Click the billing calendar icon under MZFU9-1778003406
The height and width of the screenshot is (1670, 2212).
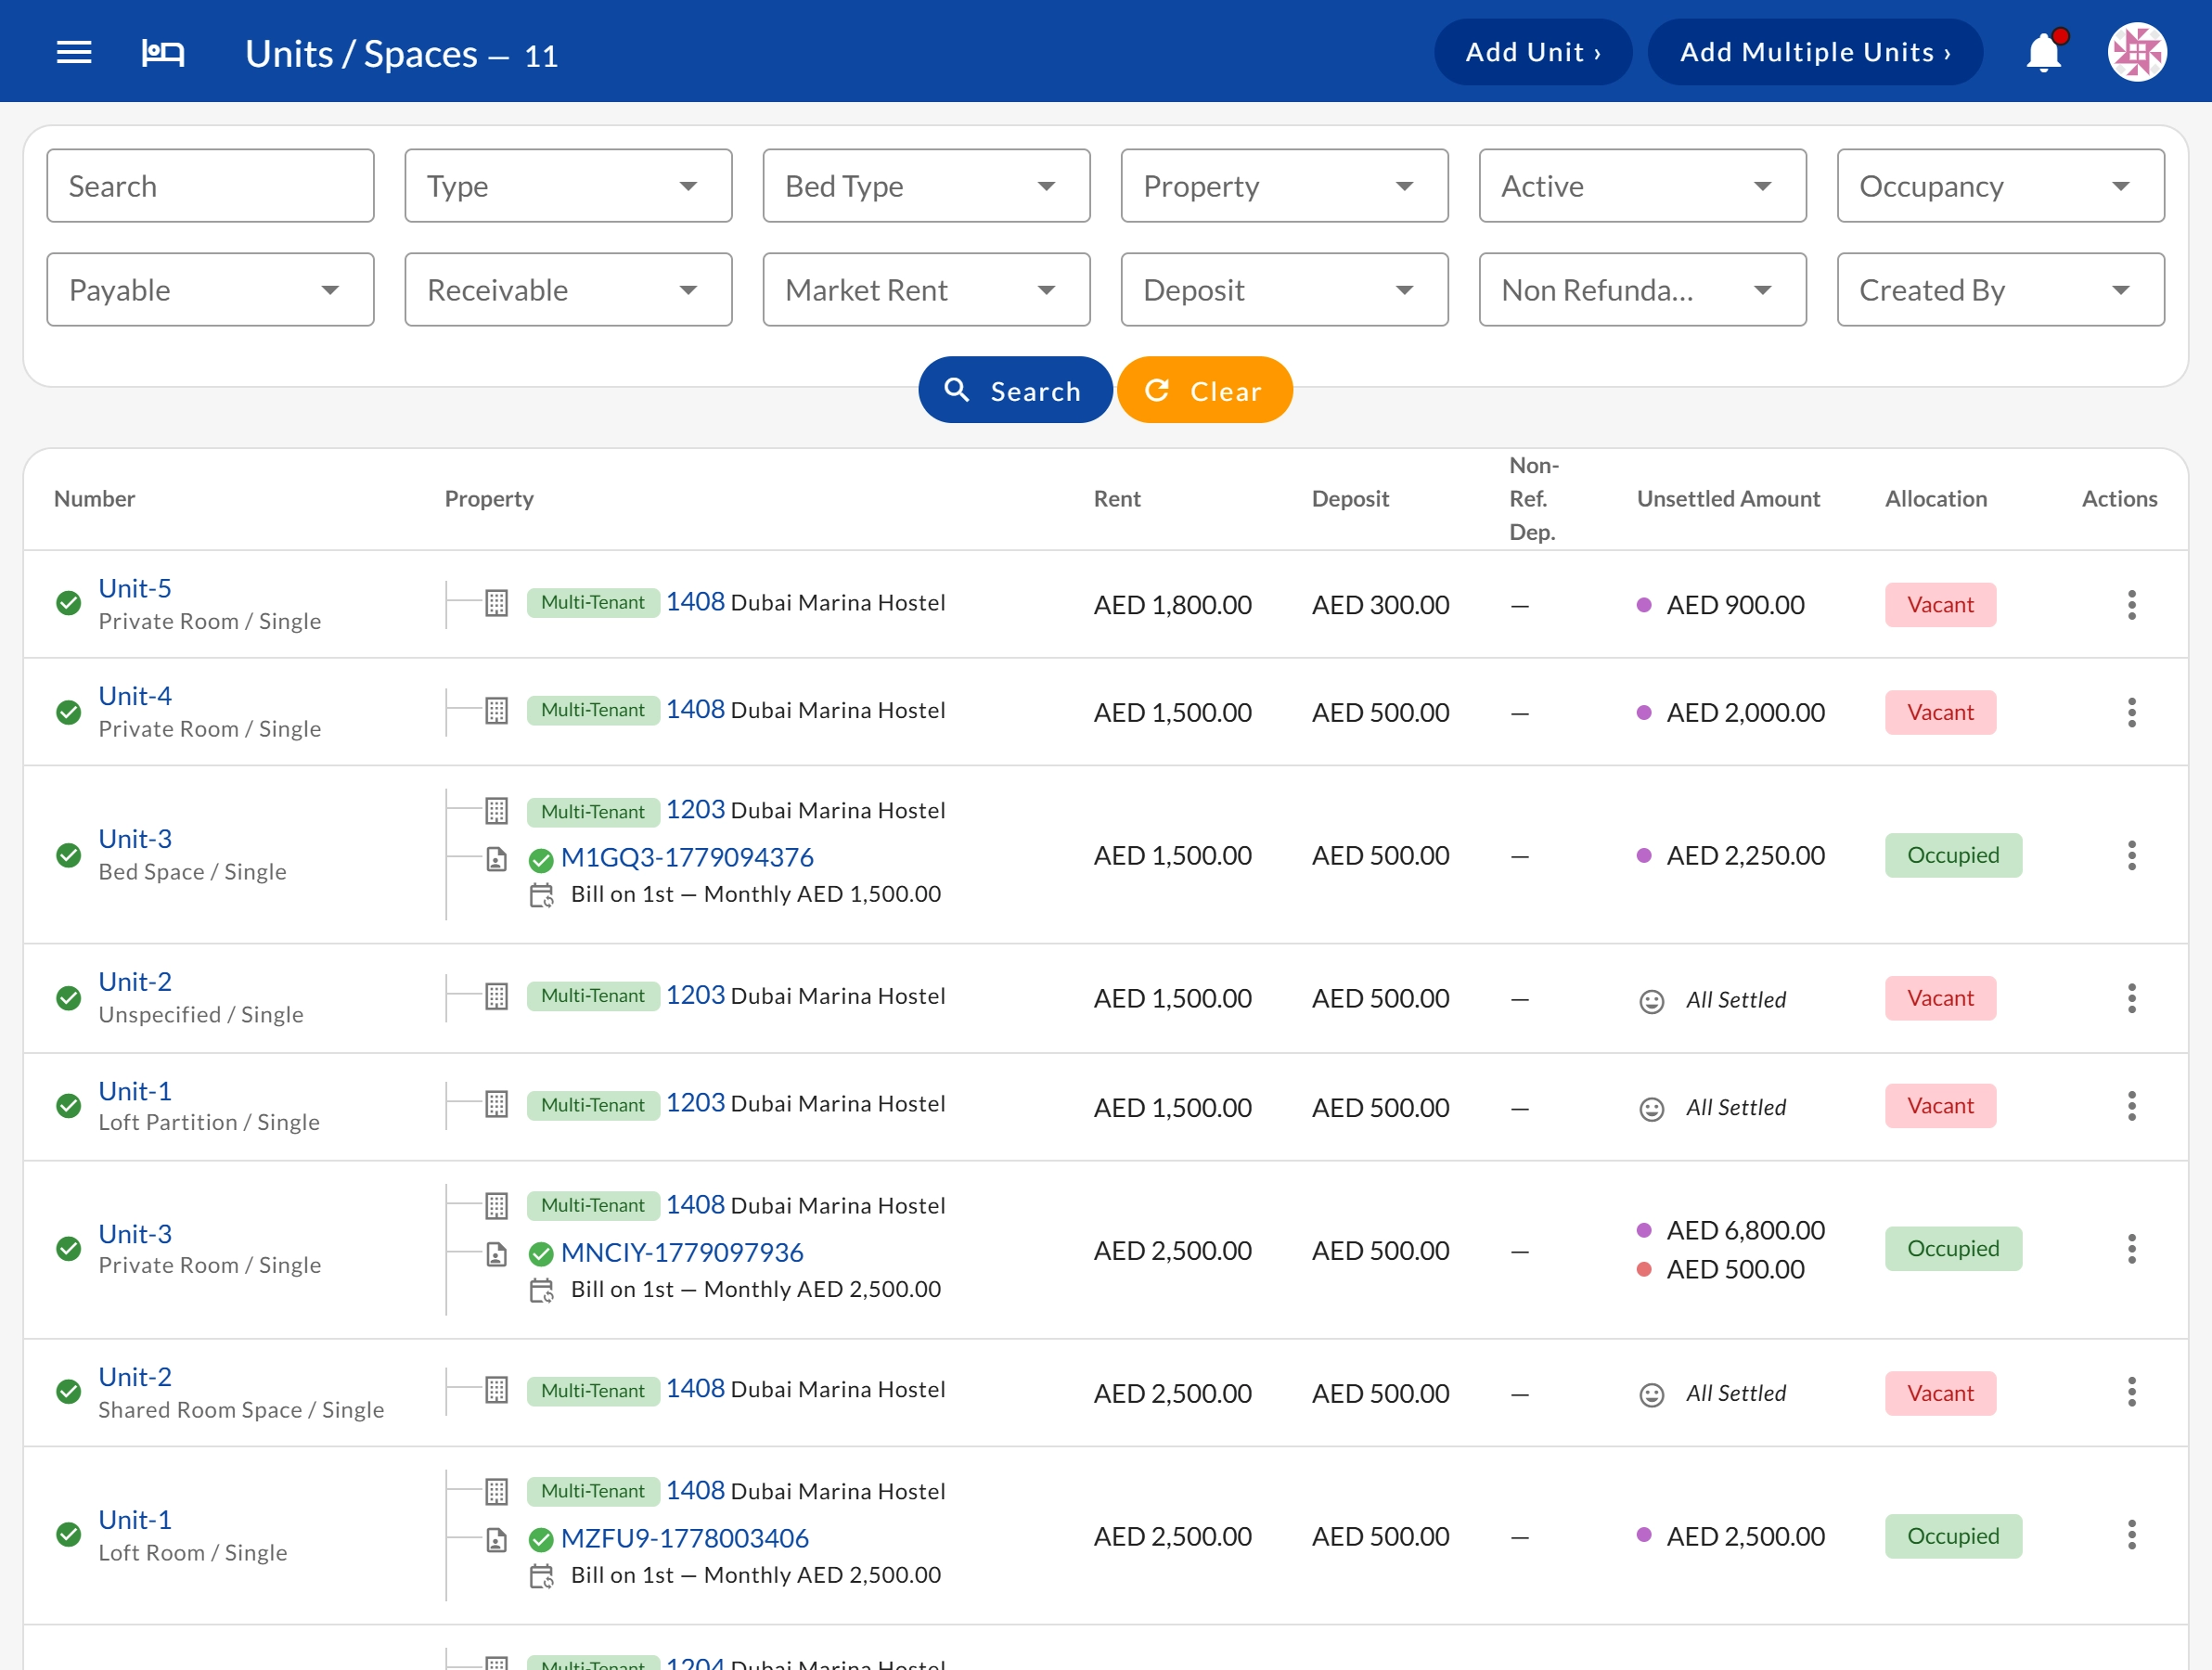click(x=541, y=1576)
